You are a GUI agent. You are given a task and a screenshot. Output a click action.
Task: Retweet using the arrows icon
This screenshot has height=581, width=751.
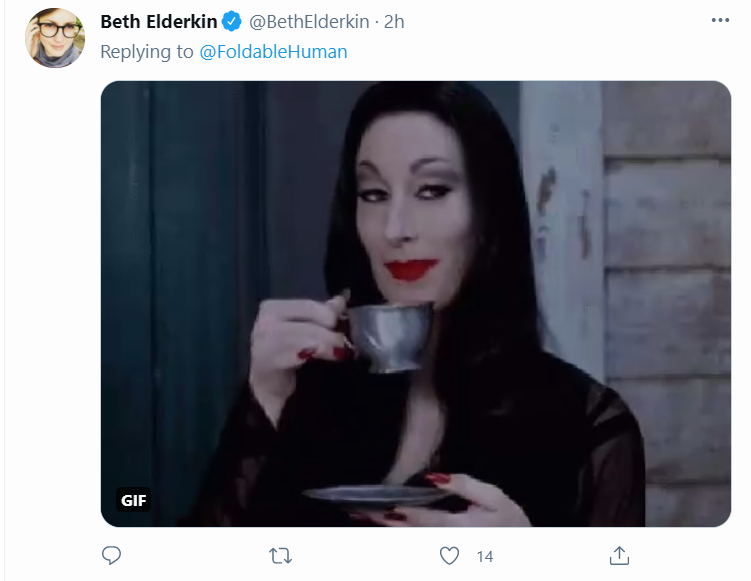click(x=280, y=556)
